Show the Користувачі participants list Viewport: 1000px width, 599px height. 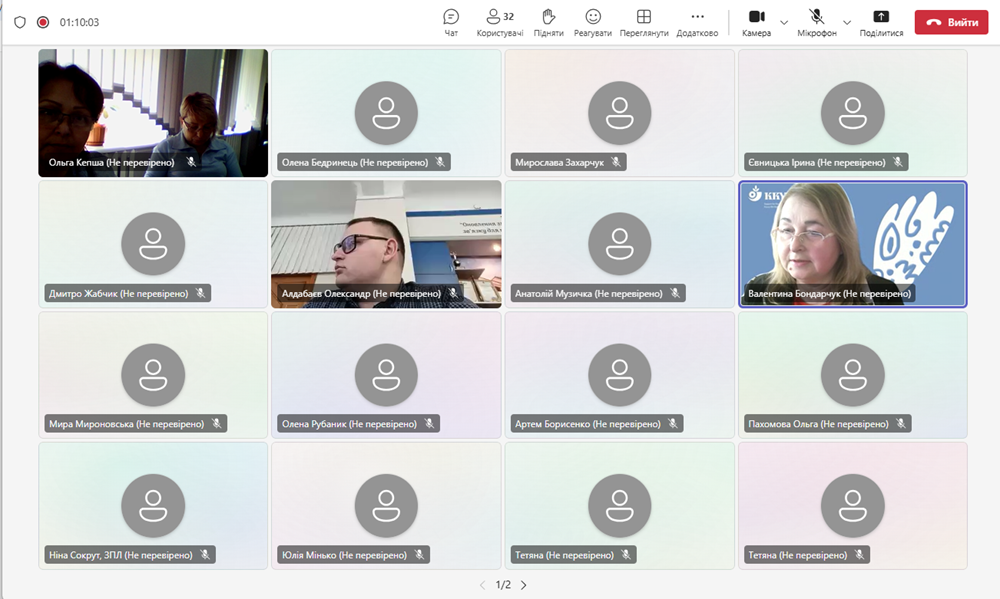[499, 22]
